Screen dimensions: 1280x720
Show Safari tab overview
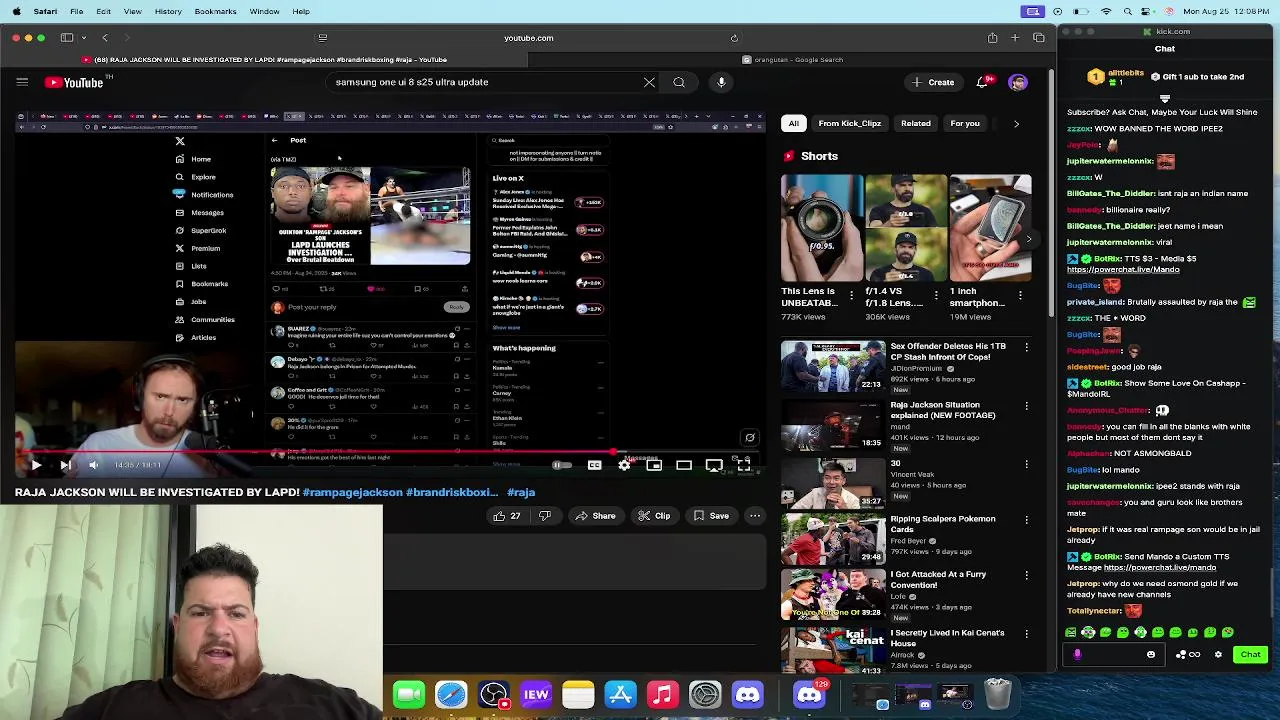(x=1039, y=38)
